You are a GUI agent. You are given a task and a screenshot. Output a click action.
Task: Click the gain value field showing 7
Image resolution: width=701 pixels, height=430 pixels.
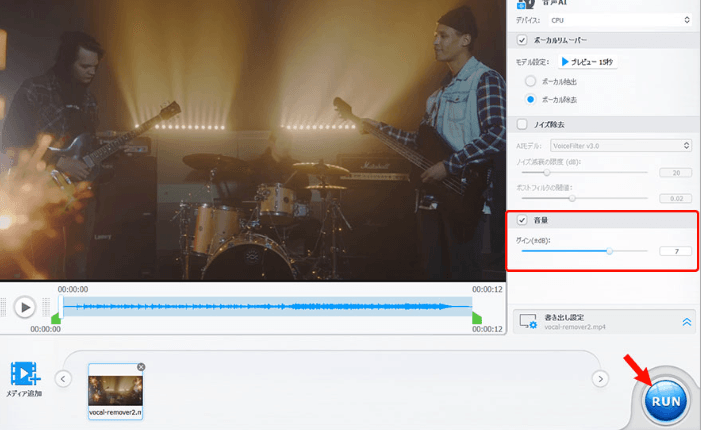click(676, 250)
